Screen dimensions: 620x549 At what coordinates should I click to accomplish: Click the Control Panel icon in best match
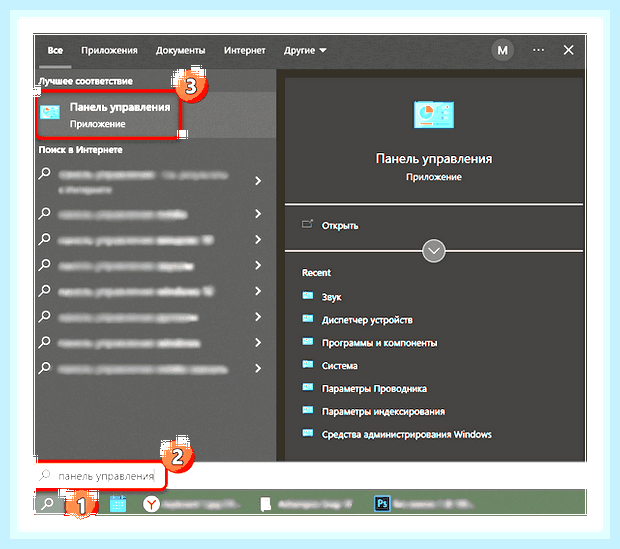(50, 112)
